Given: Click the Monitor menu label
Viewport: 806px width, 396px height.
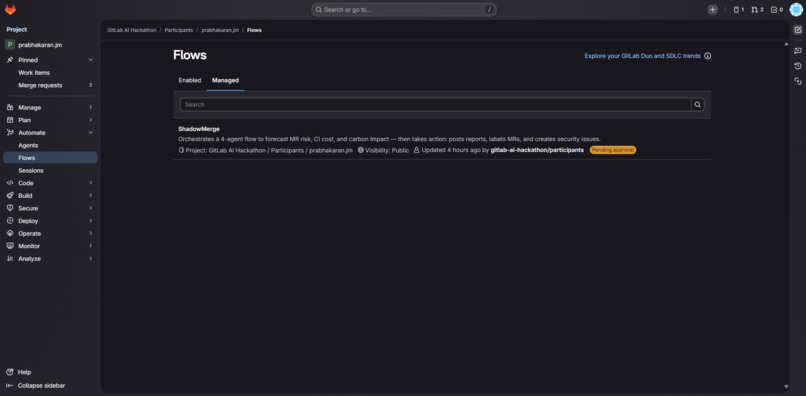Looking at the screenshot, I should (x=29, y=246).
